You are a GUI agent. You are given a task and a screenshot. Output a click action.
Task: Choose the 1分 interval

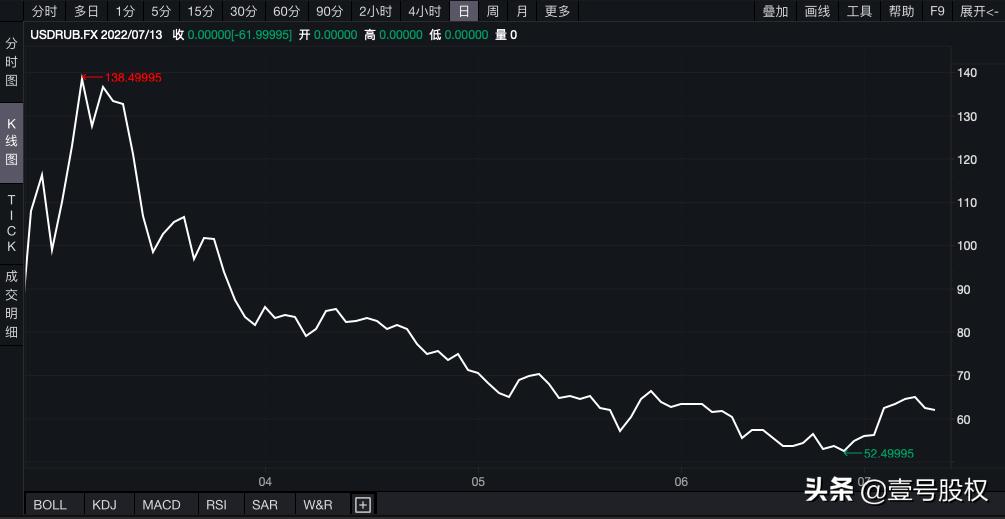(125, 11)
